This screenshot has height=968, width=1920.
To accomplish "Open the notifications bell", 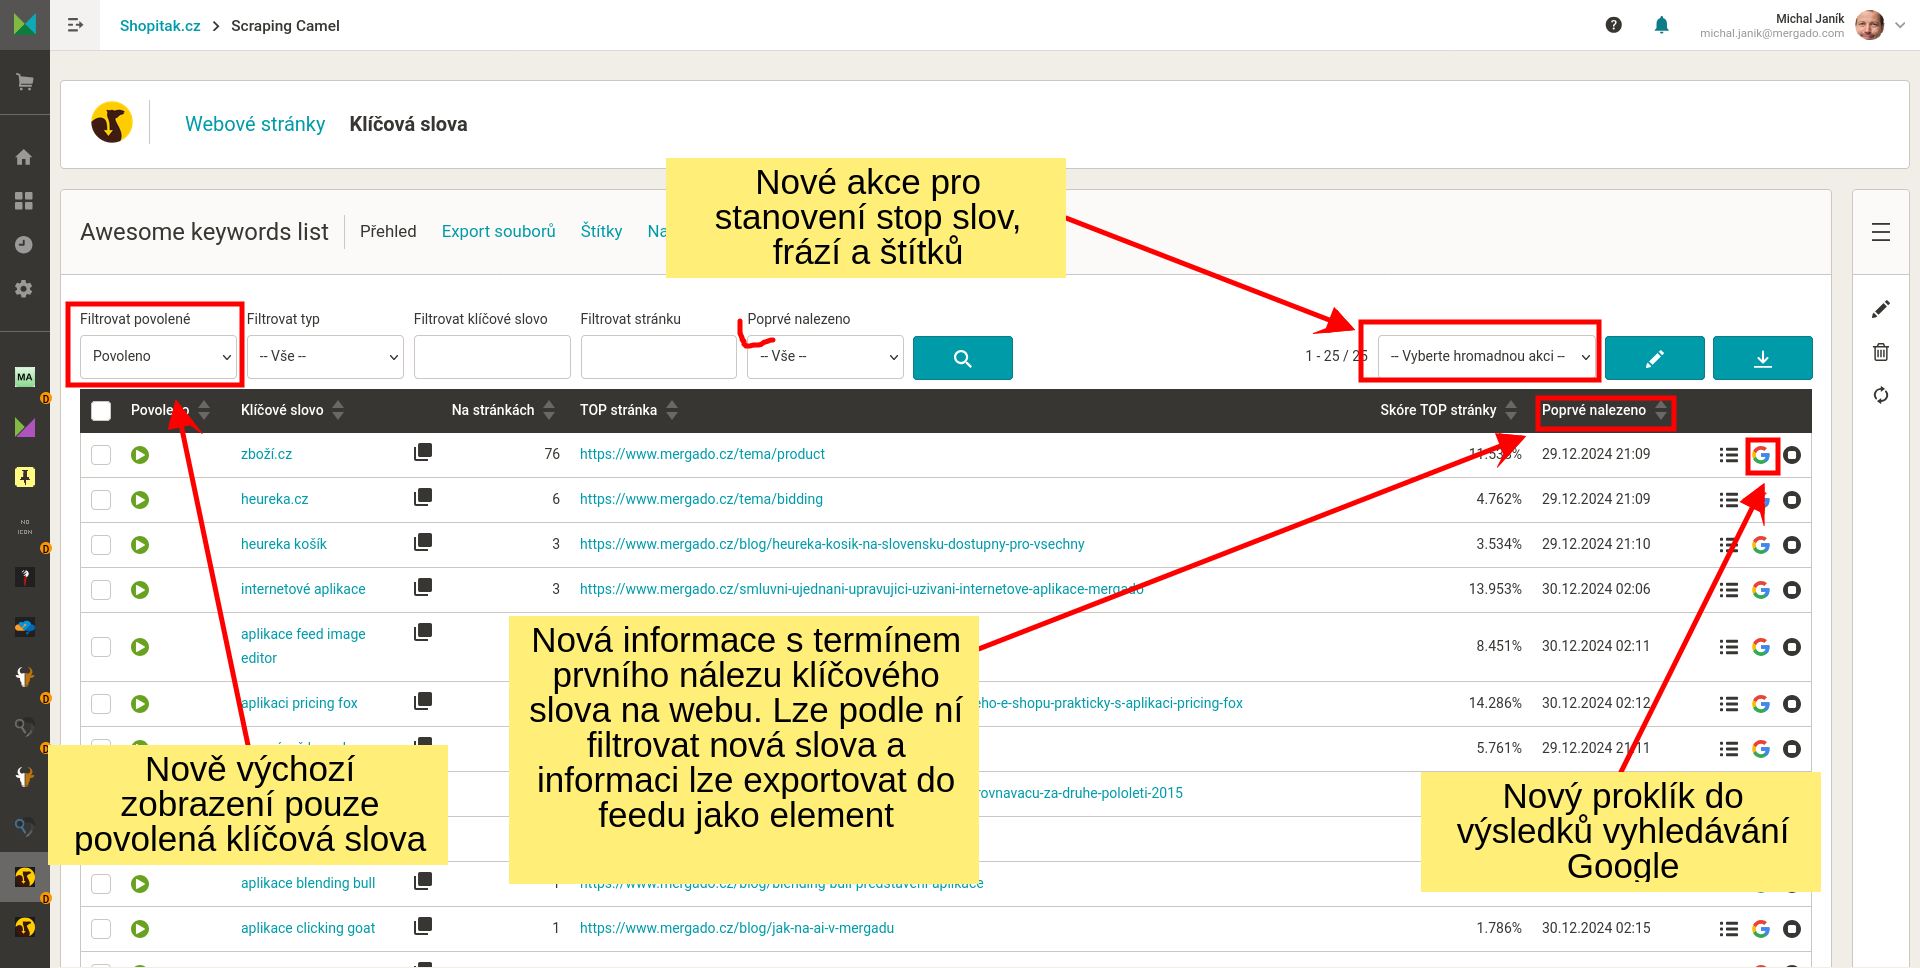I will coord(1661,25).
